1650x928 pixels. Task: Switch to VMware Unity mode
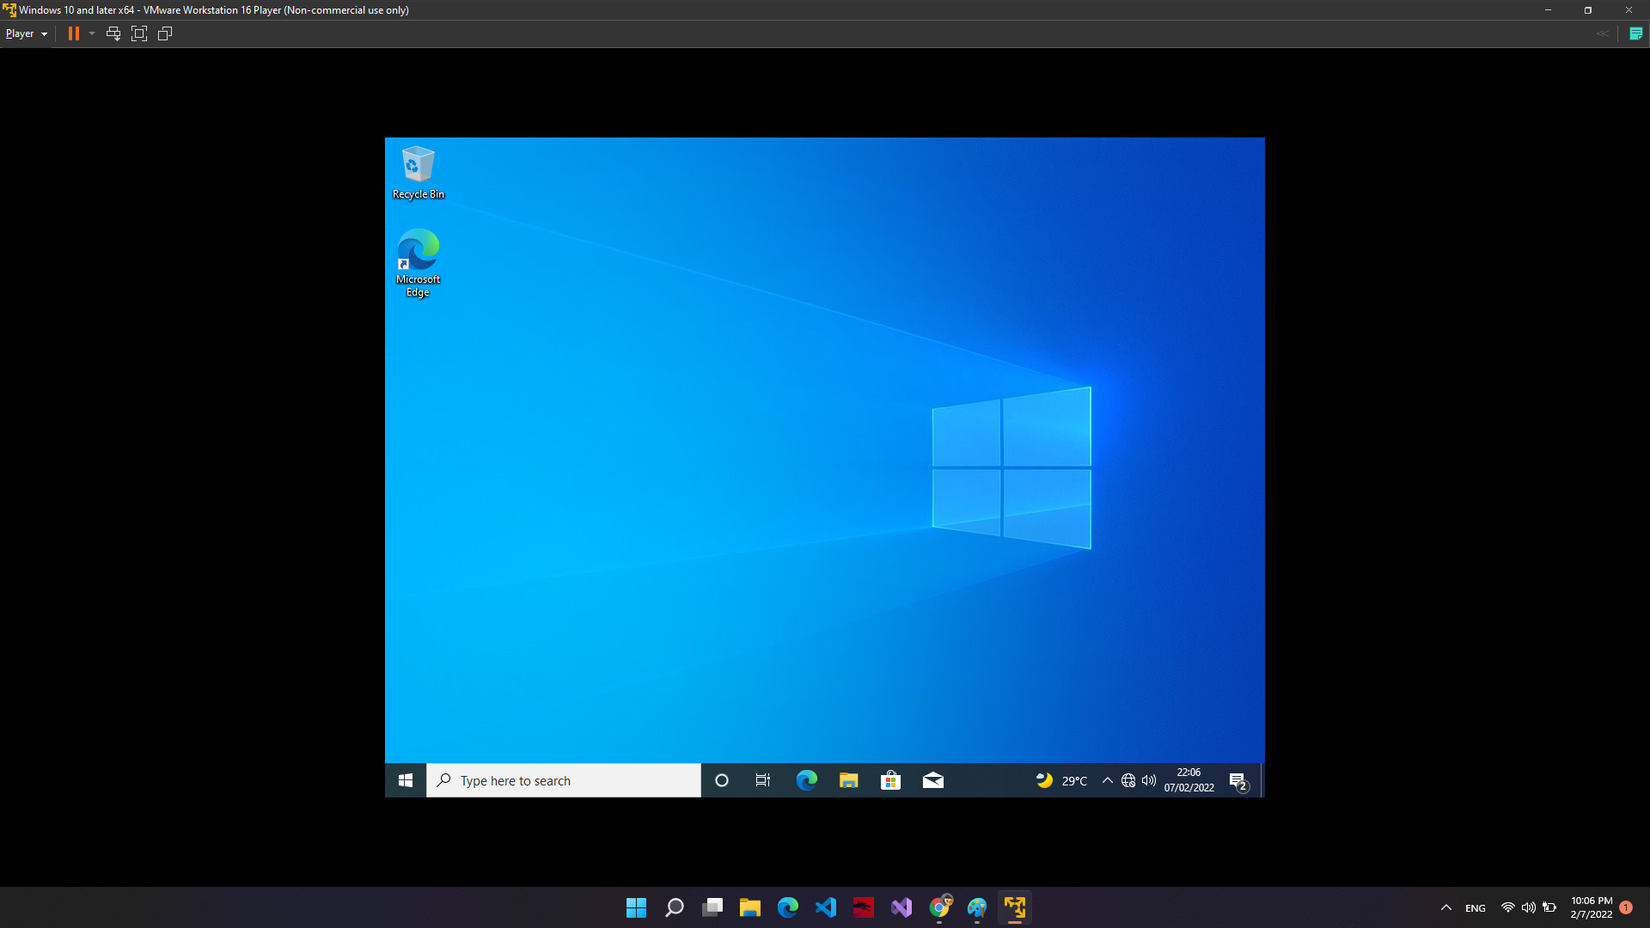coord(165,33)
